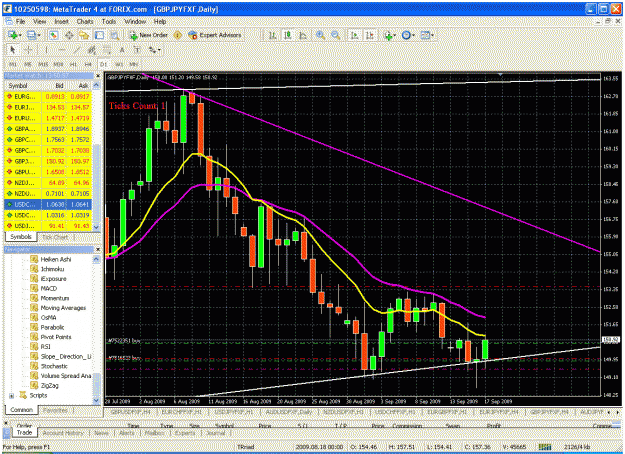The width and height of the screenshot is (625, 454).
Task: Select the text label tool
Action: 137,50
